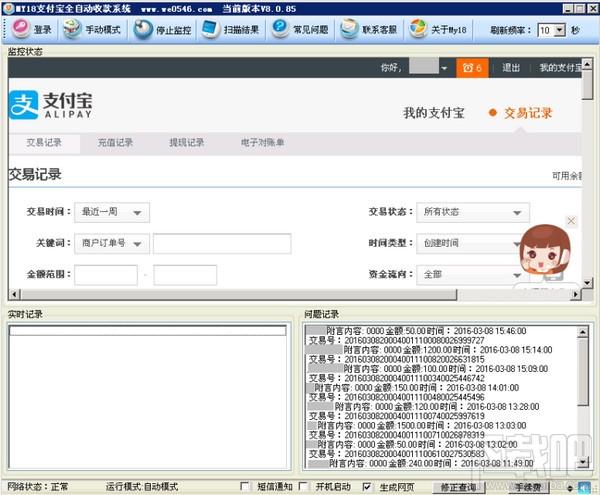Click the 实时记录 top input row
This screenshot has width=600, height=495.
click(147, 330)
